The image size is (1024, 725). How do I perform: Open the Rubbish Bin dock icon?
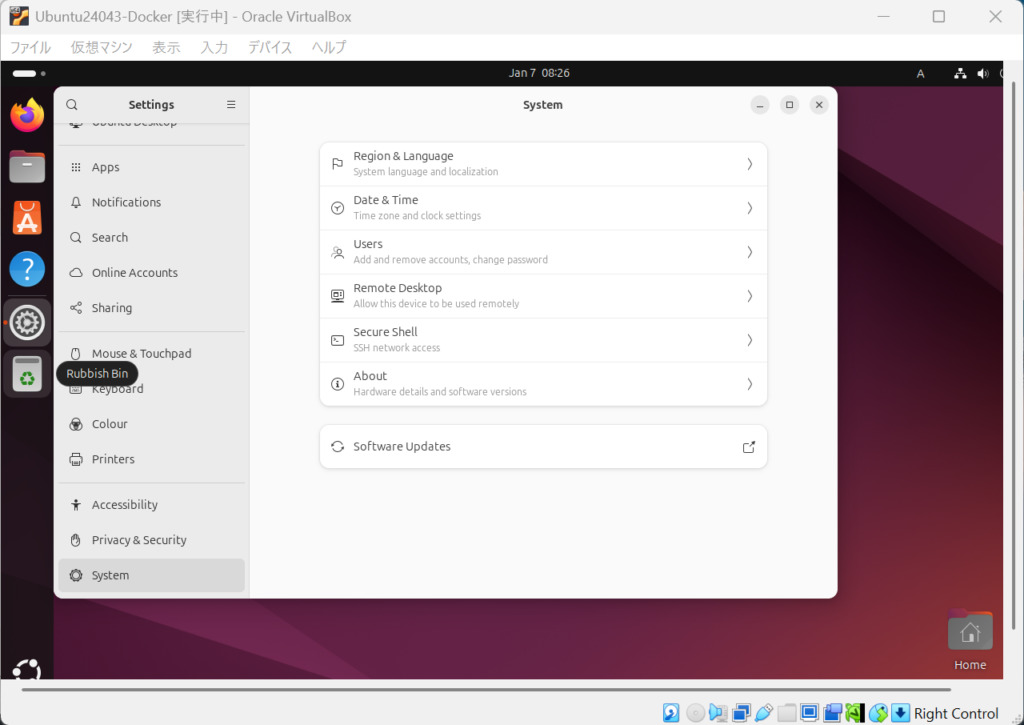point(27,374)
